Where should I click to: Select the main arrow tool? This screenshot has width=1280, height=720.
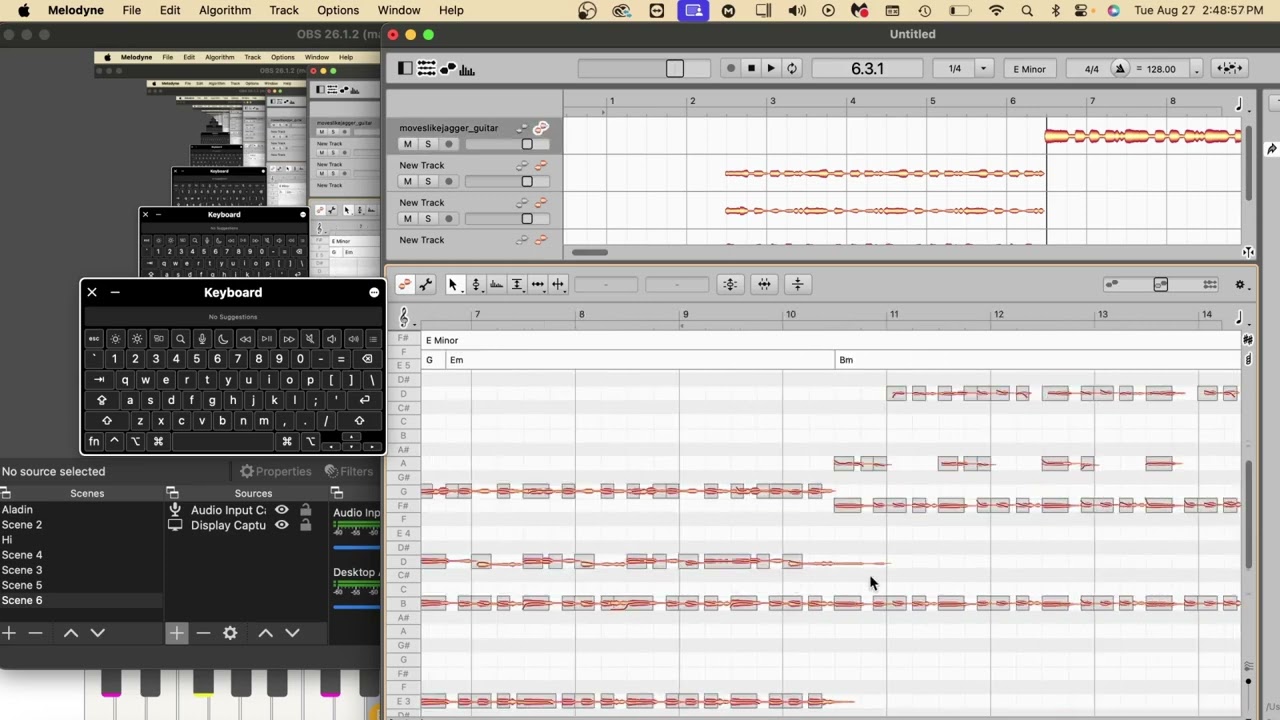[x=453, y=285]
